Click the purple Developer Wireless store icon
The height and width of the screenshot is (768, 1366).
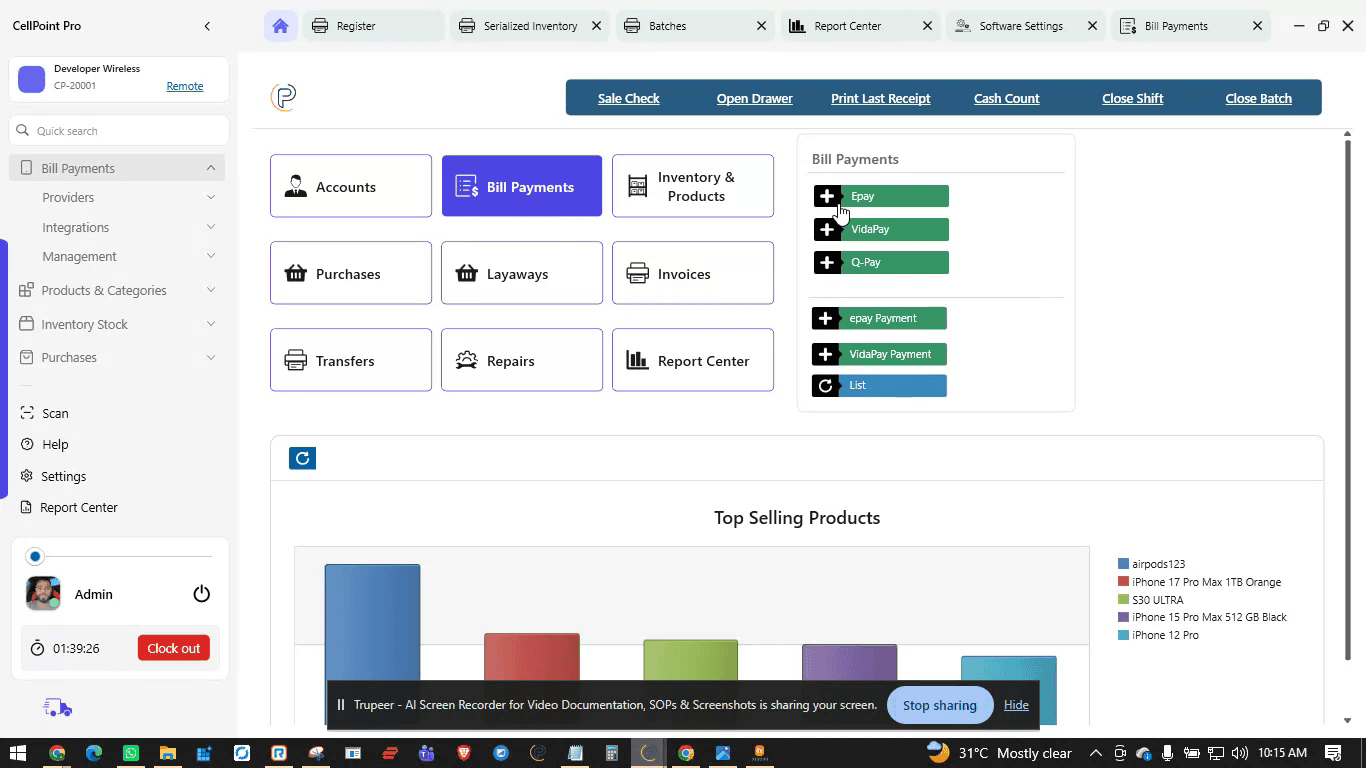coord(32,79)
